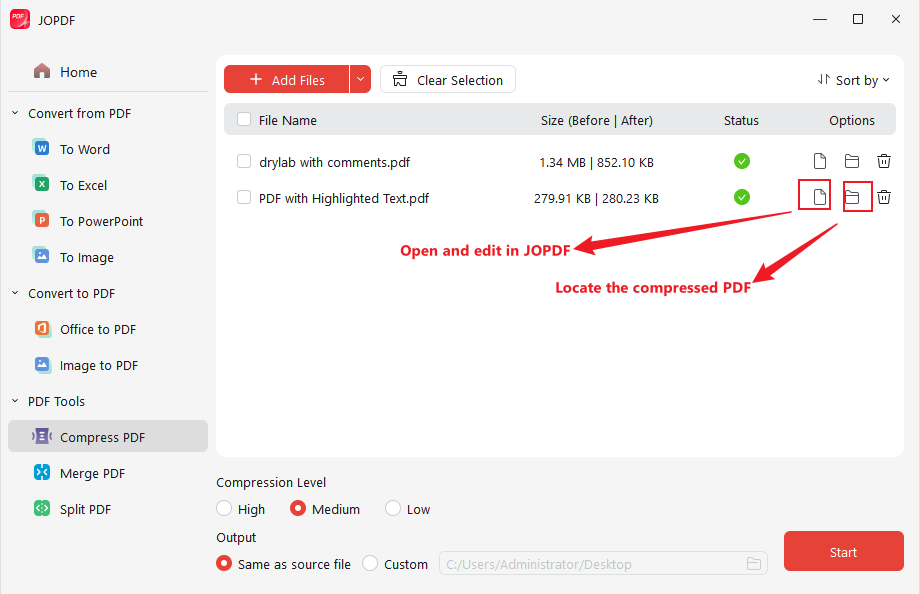Collapse the Convert from PDF section
Image resolution: width=920 pixels, height=594 pixels.
[x=14, y=113]
